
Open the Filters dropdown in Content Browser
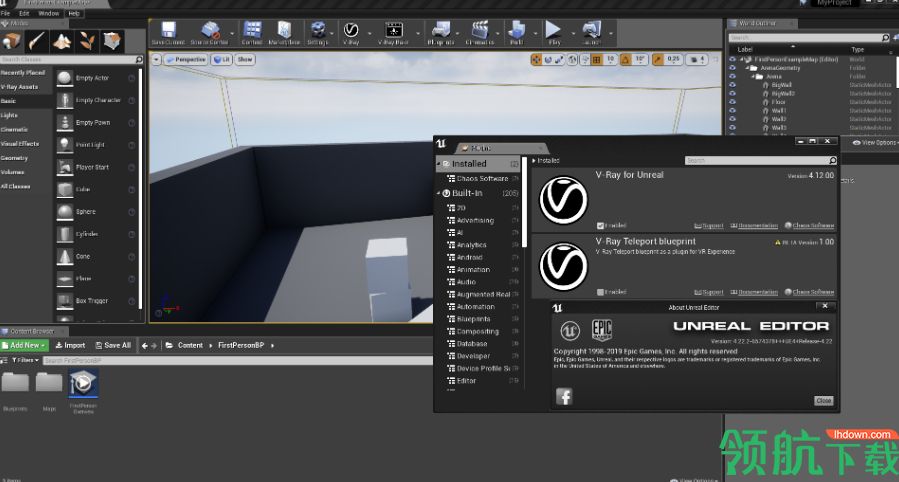click(x=25, y=360)
